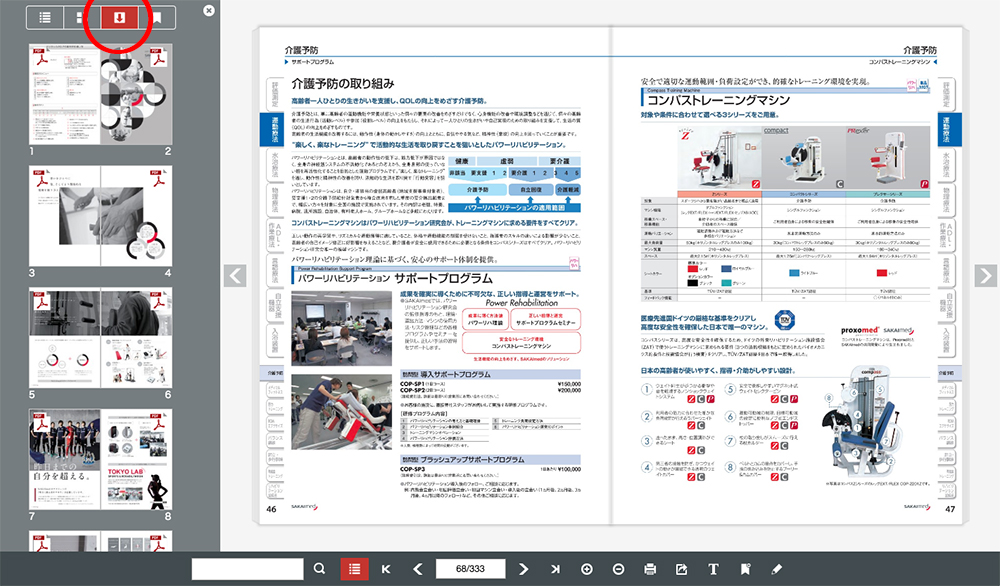Screen dimensions: 1000x586
Task: Download the PDF for page 2
Action: point(157,57)
